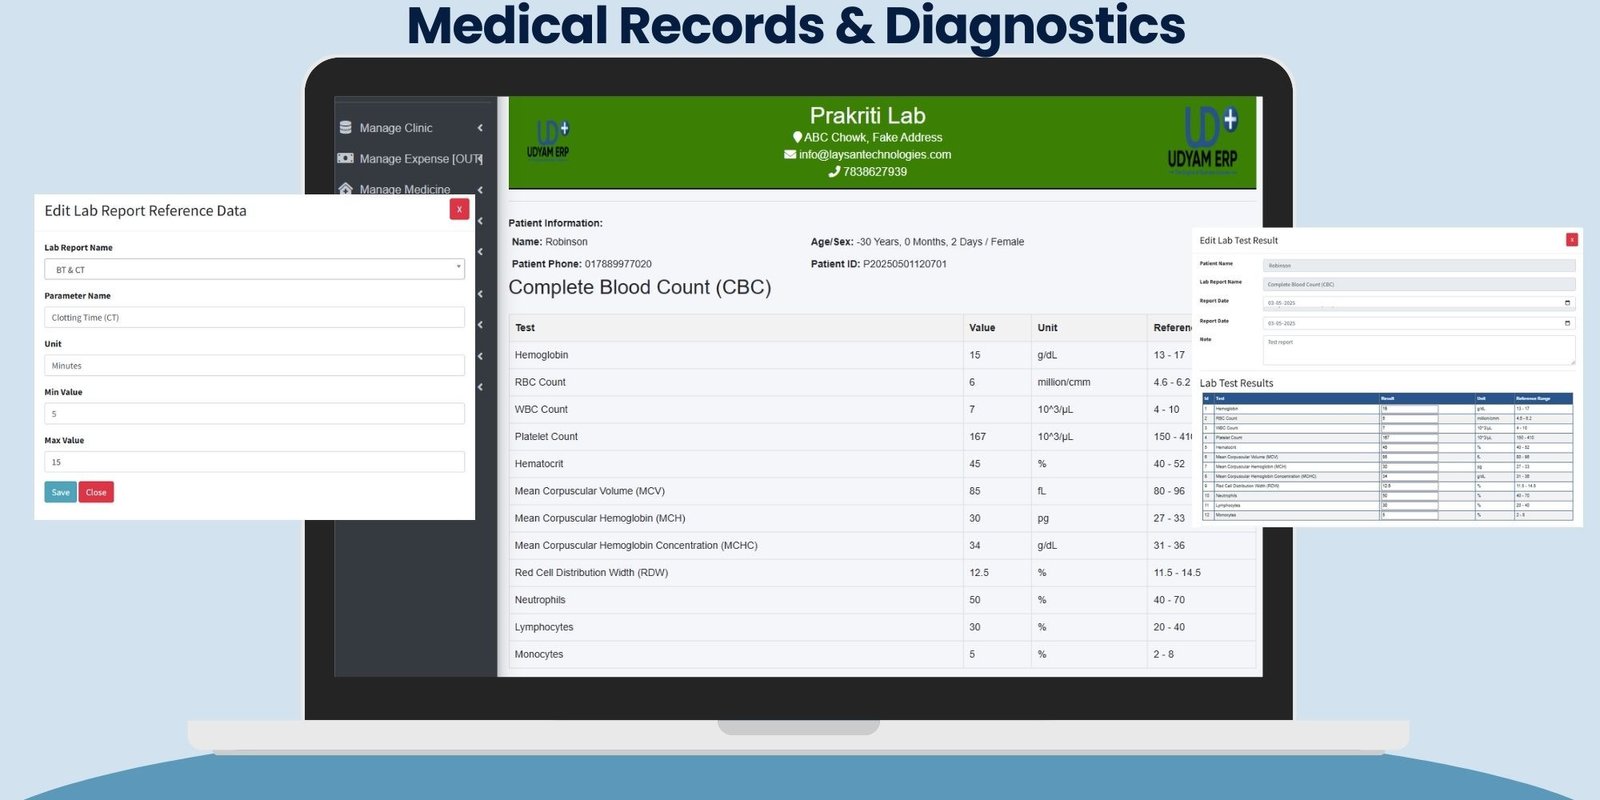The image size is (1600, 800).
Task: Click the Parameter Name input field
Action: pyautogui.click(x=254, y=318)
